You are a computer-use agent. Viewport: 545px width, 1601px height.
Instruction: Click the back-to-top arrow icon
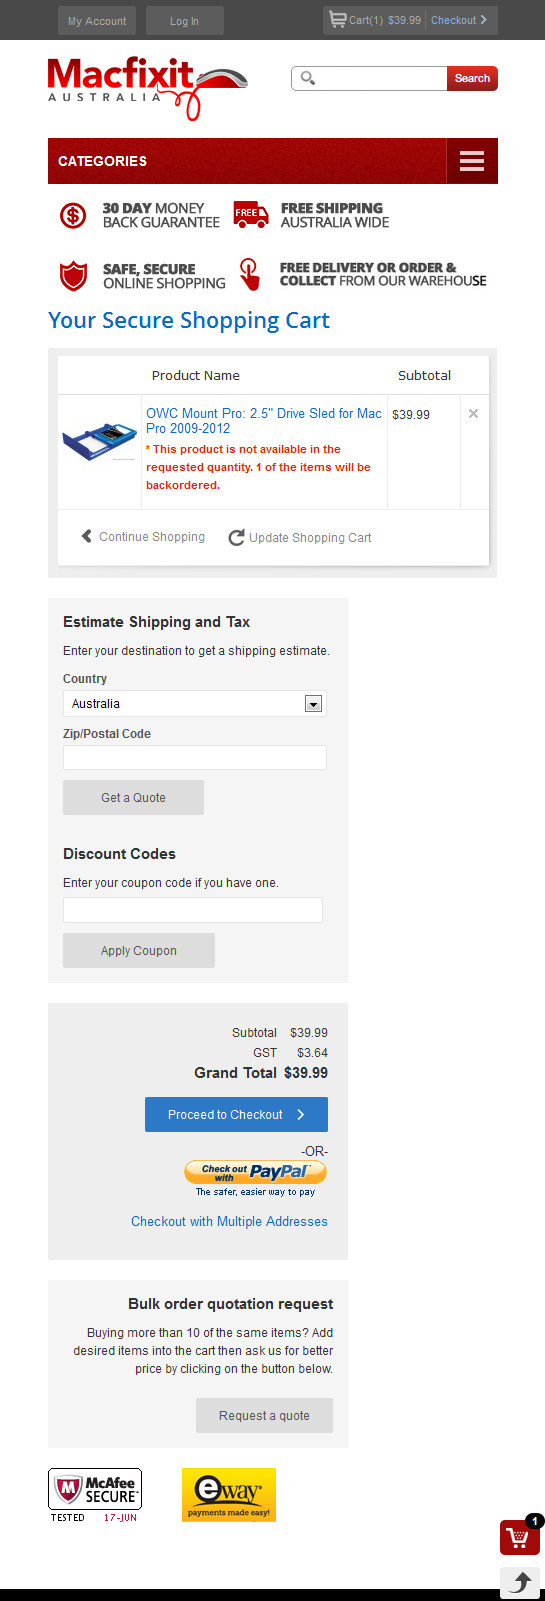pyautogui.click(x=520, y=1583)
